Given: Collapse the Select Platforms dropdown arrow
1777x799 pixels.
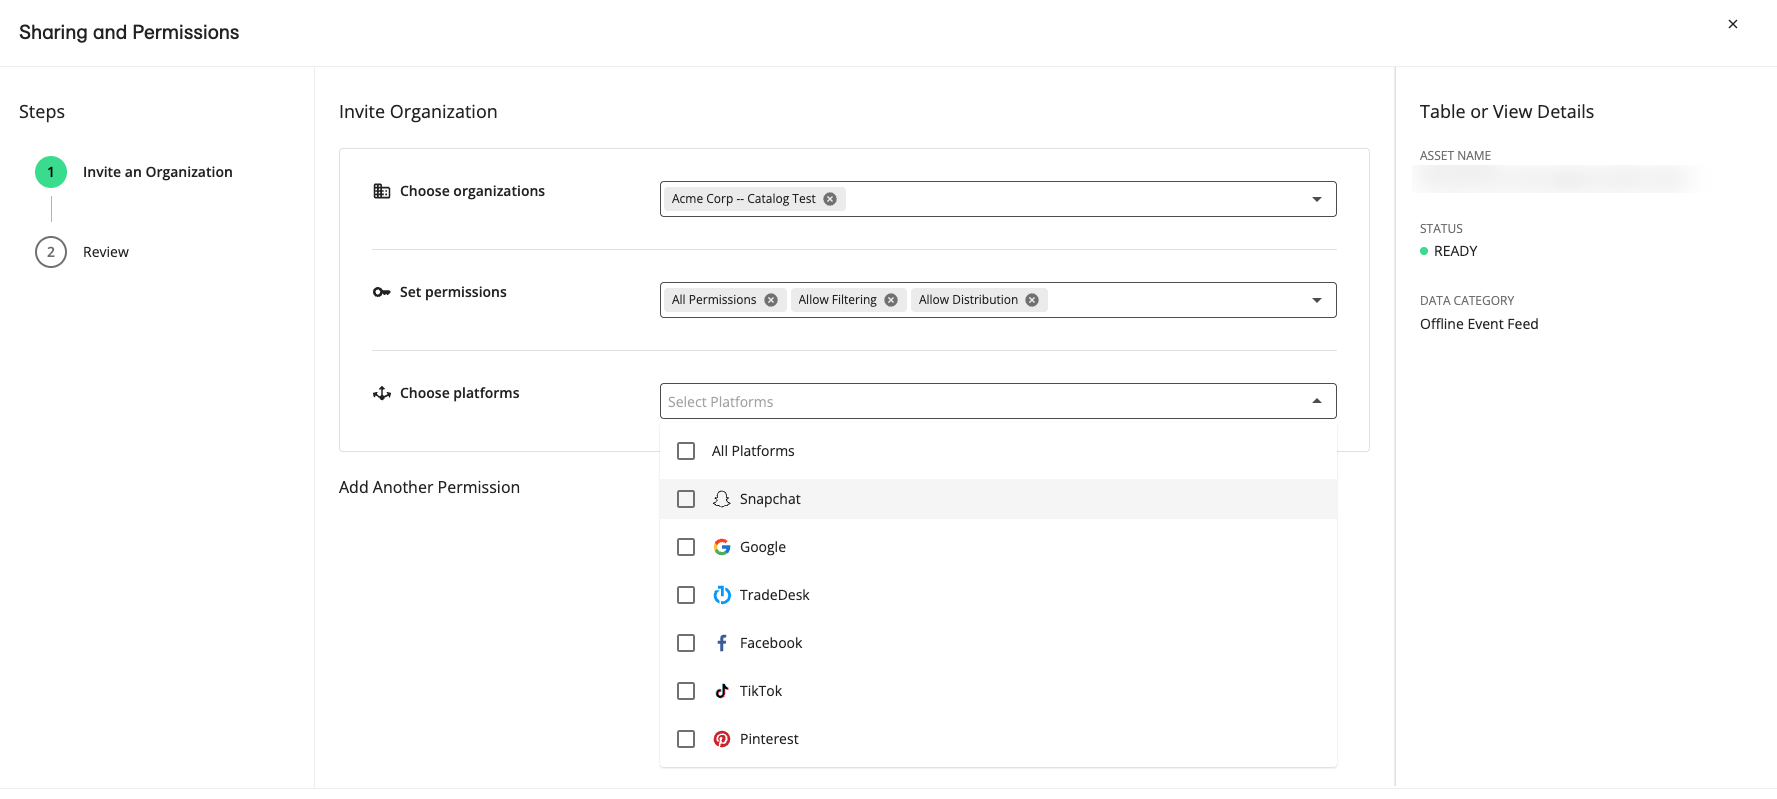Looking at the screenshot, I should pos(1317,401).
